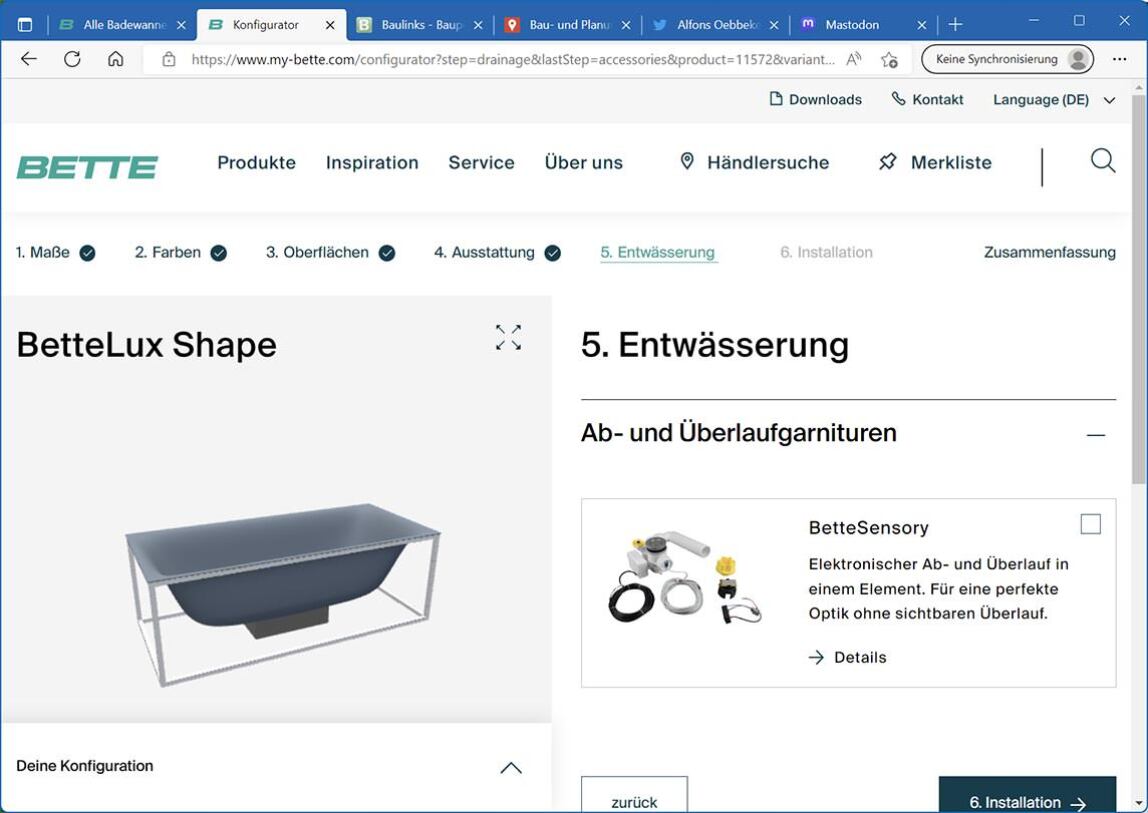Click checkmark beside 4. Ausstattung step
This screenshot has height=813, width=1148.
[553, 253]
